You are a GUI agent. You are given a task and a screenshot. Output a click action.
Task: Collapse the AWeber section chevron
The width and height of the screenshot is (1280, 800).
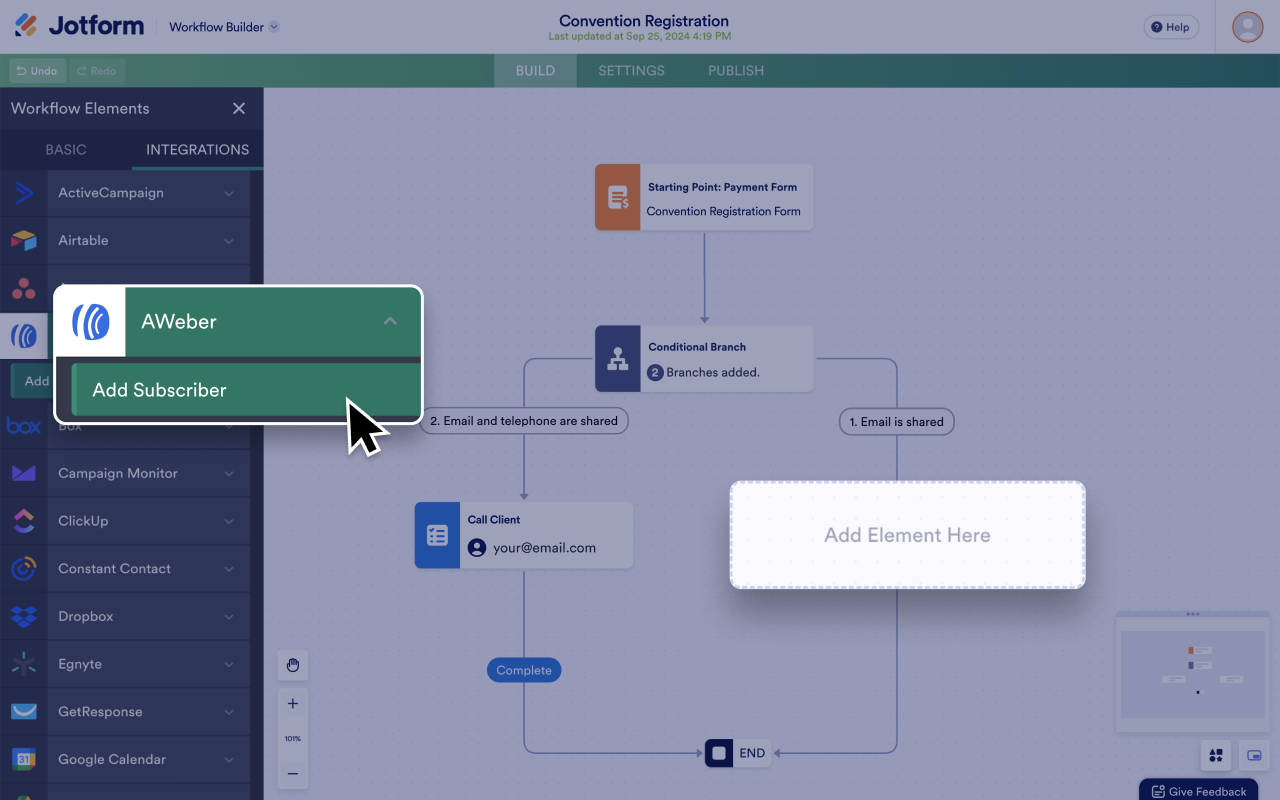pos(390,321)
